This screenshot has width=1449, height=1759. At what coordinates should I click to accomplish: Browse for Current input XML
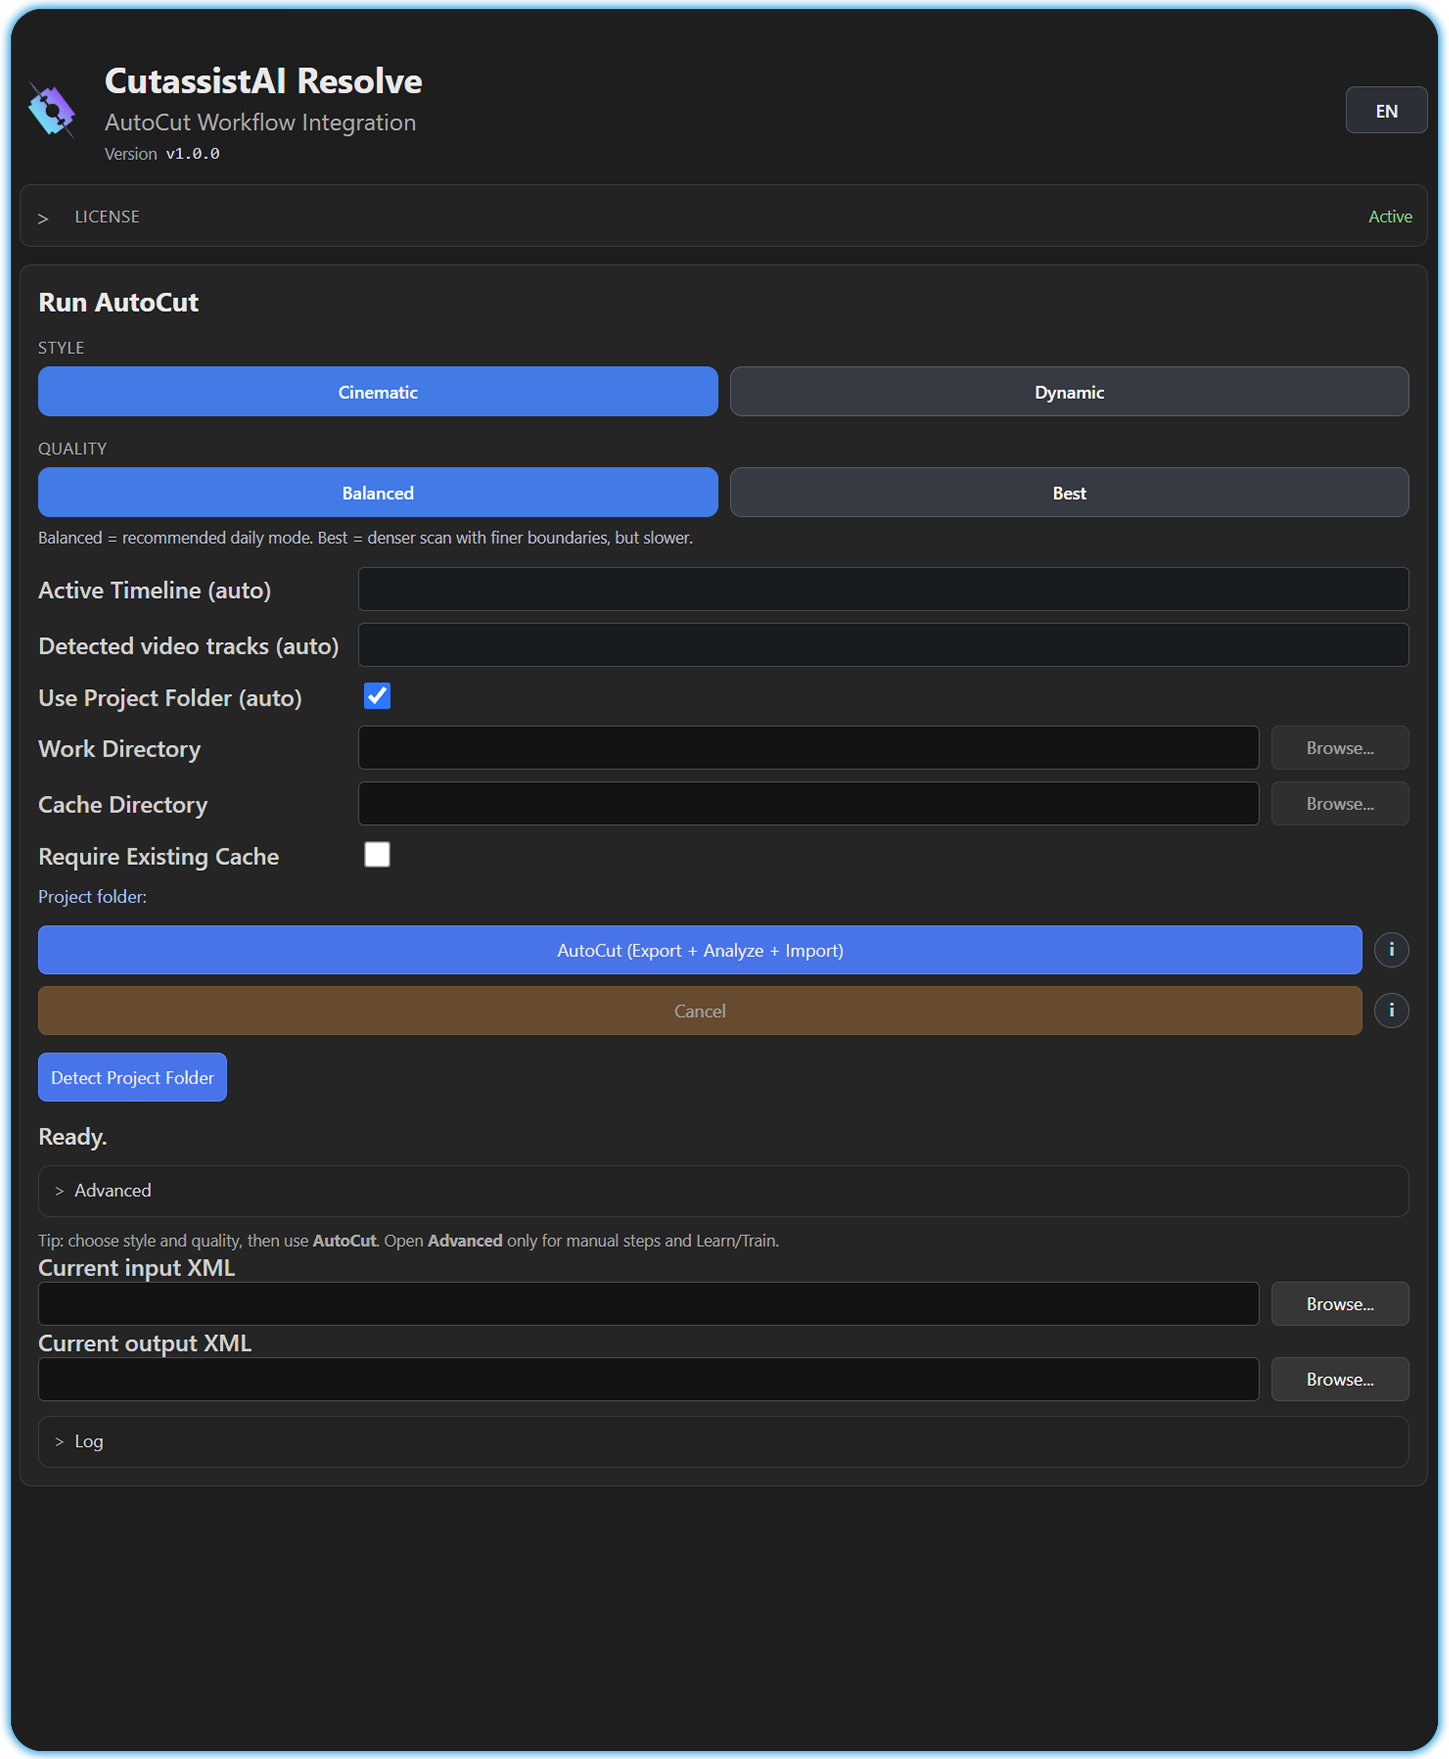point(1340,1304)
